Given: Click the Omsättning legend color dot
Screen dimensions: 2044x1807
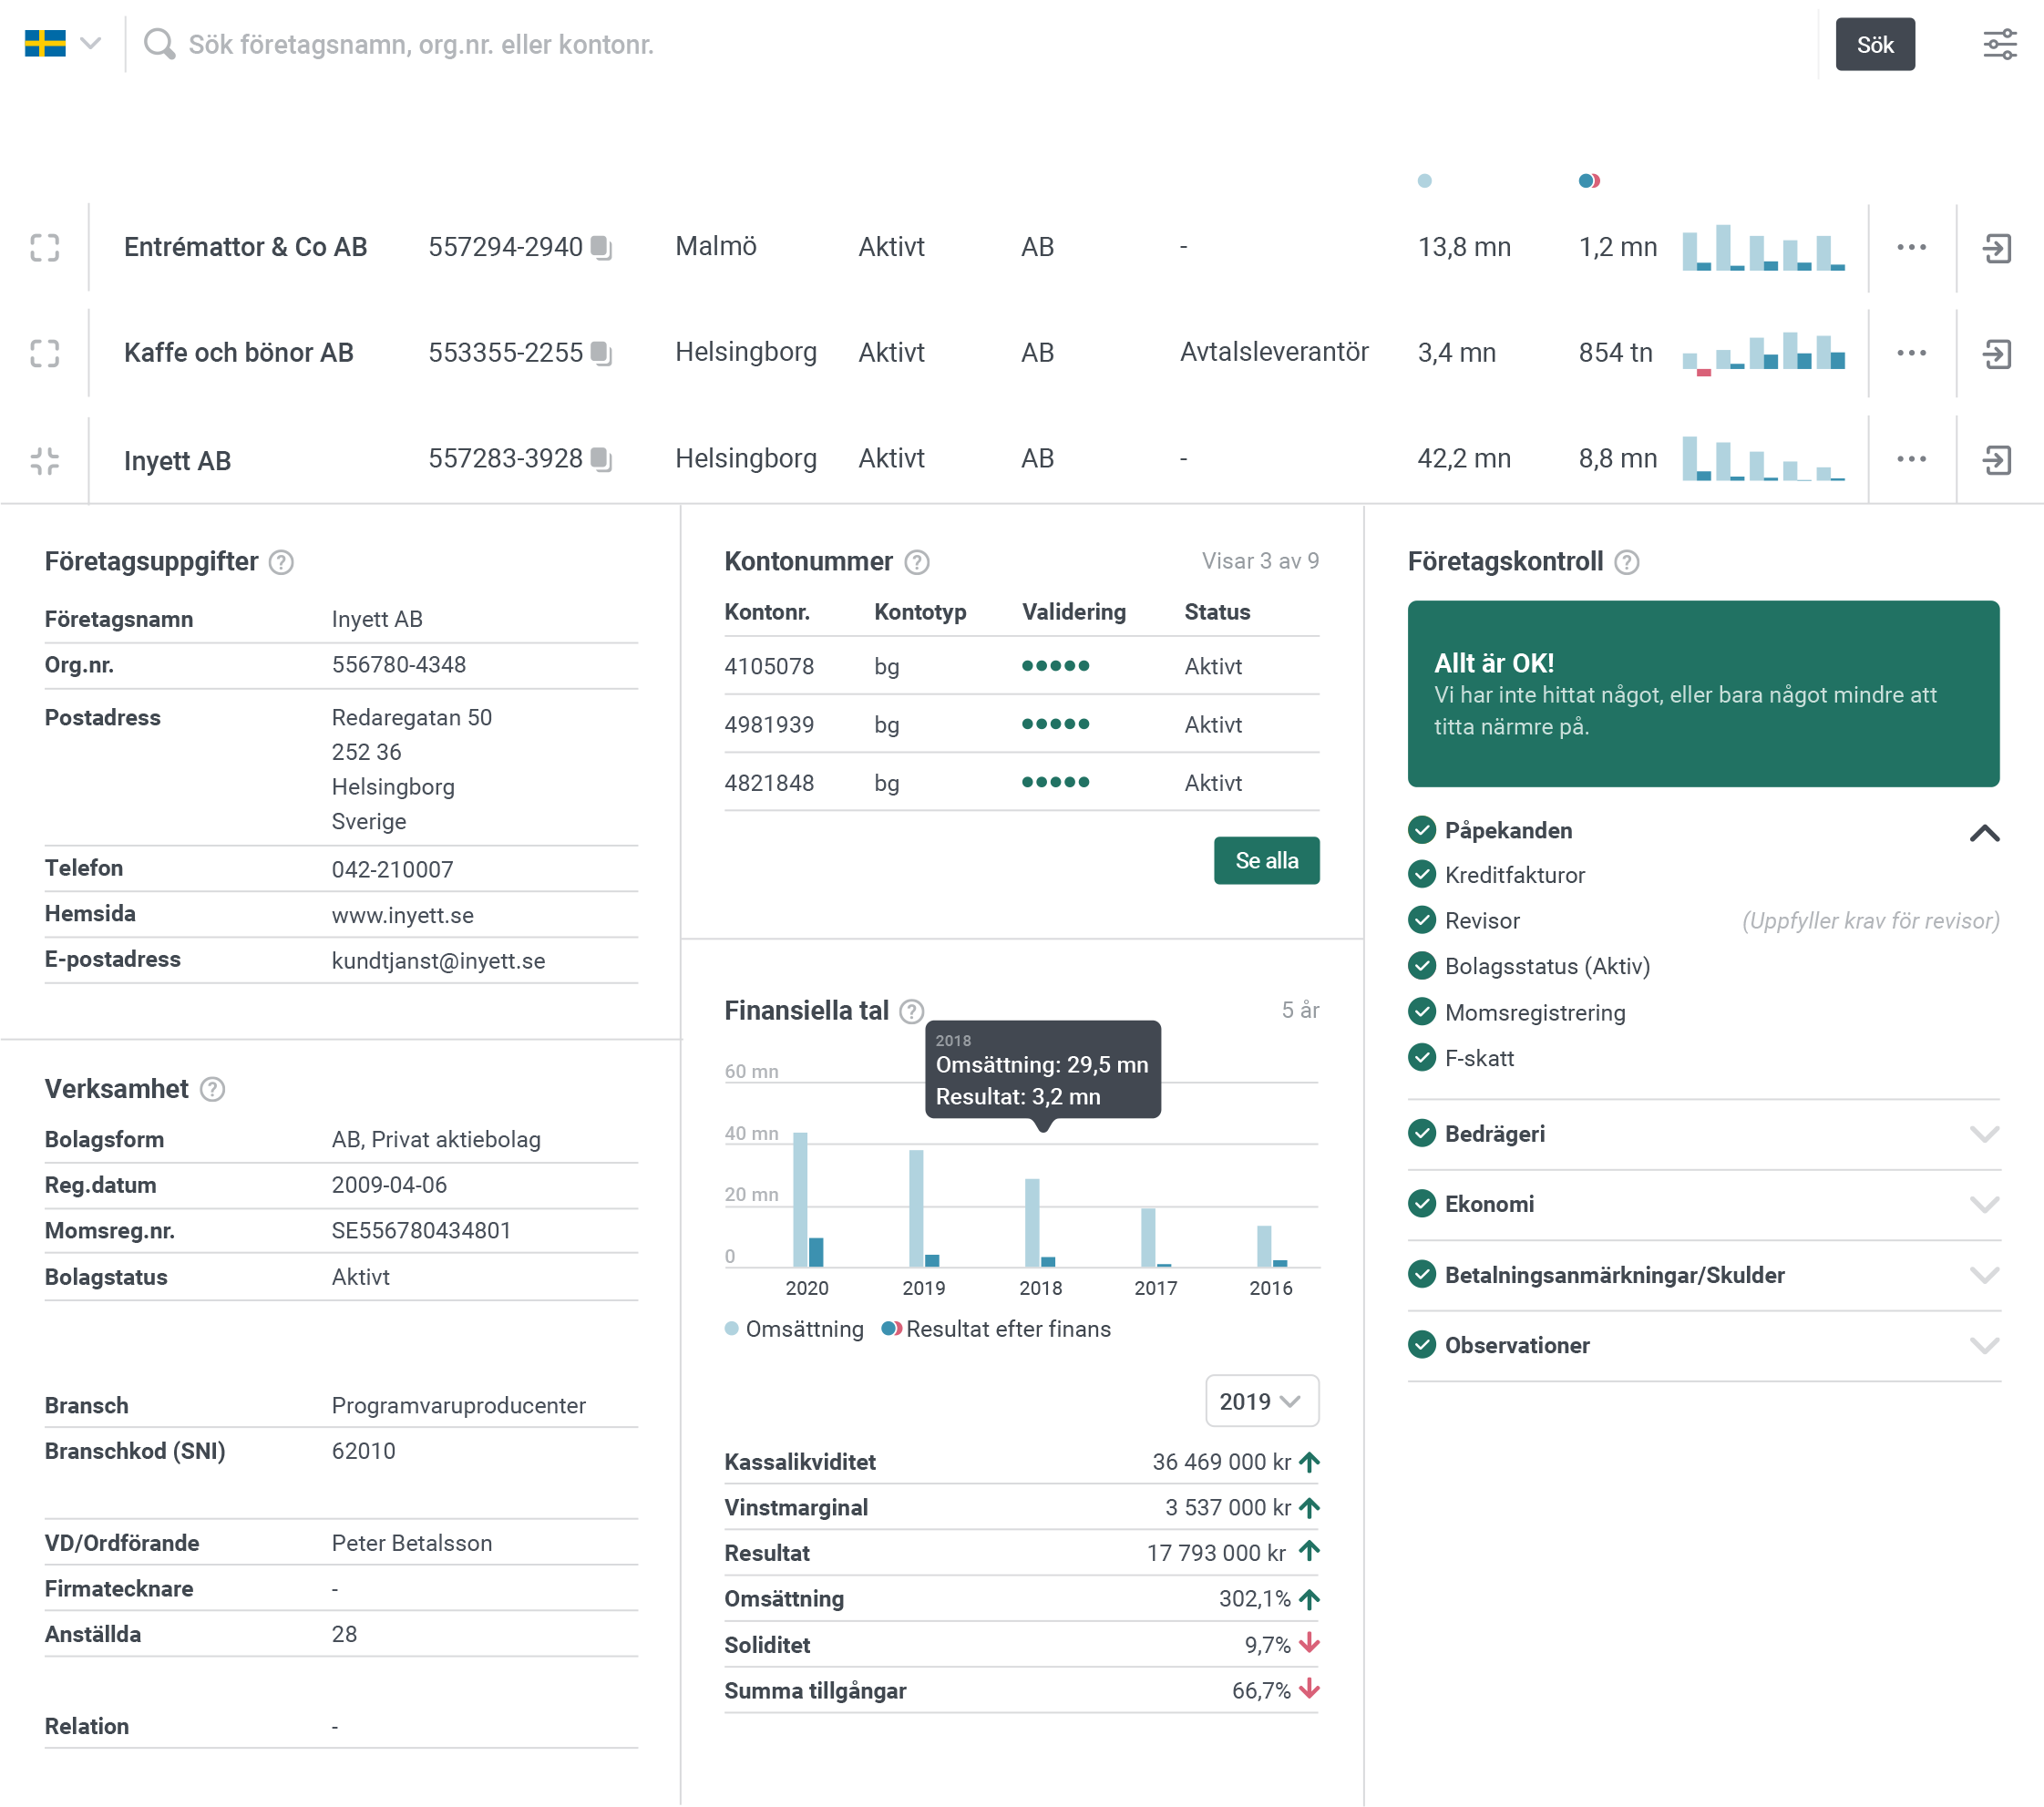Looking at the screenshot, I should [x=731, y=1329].
